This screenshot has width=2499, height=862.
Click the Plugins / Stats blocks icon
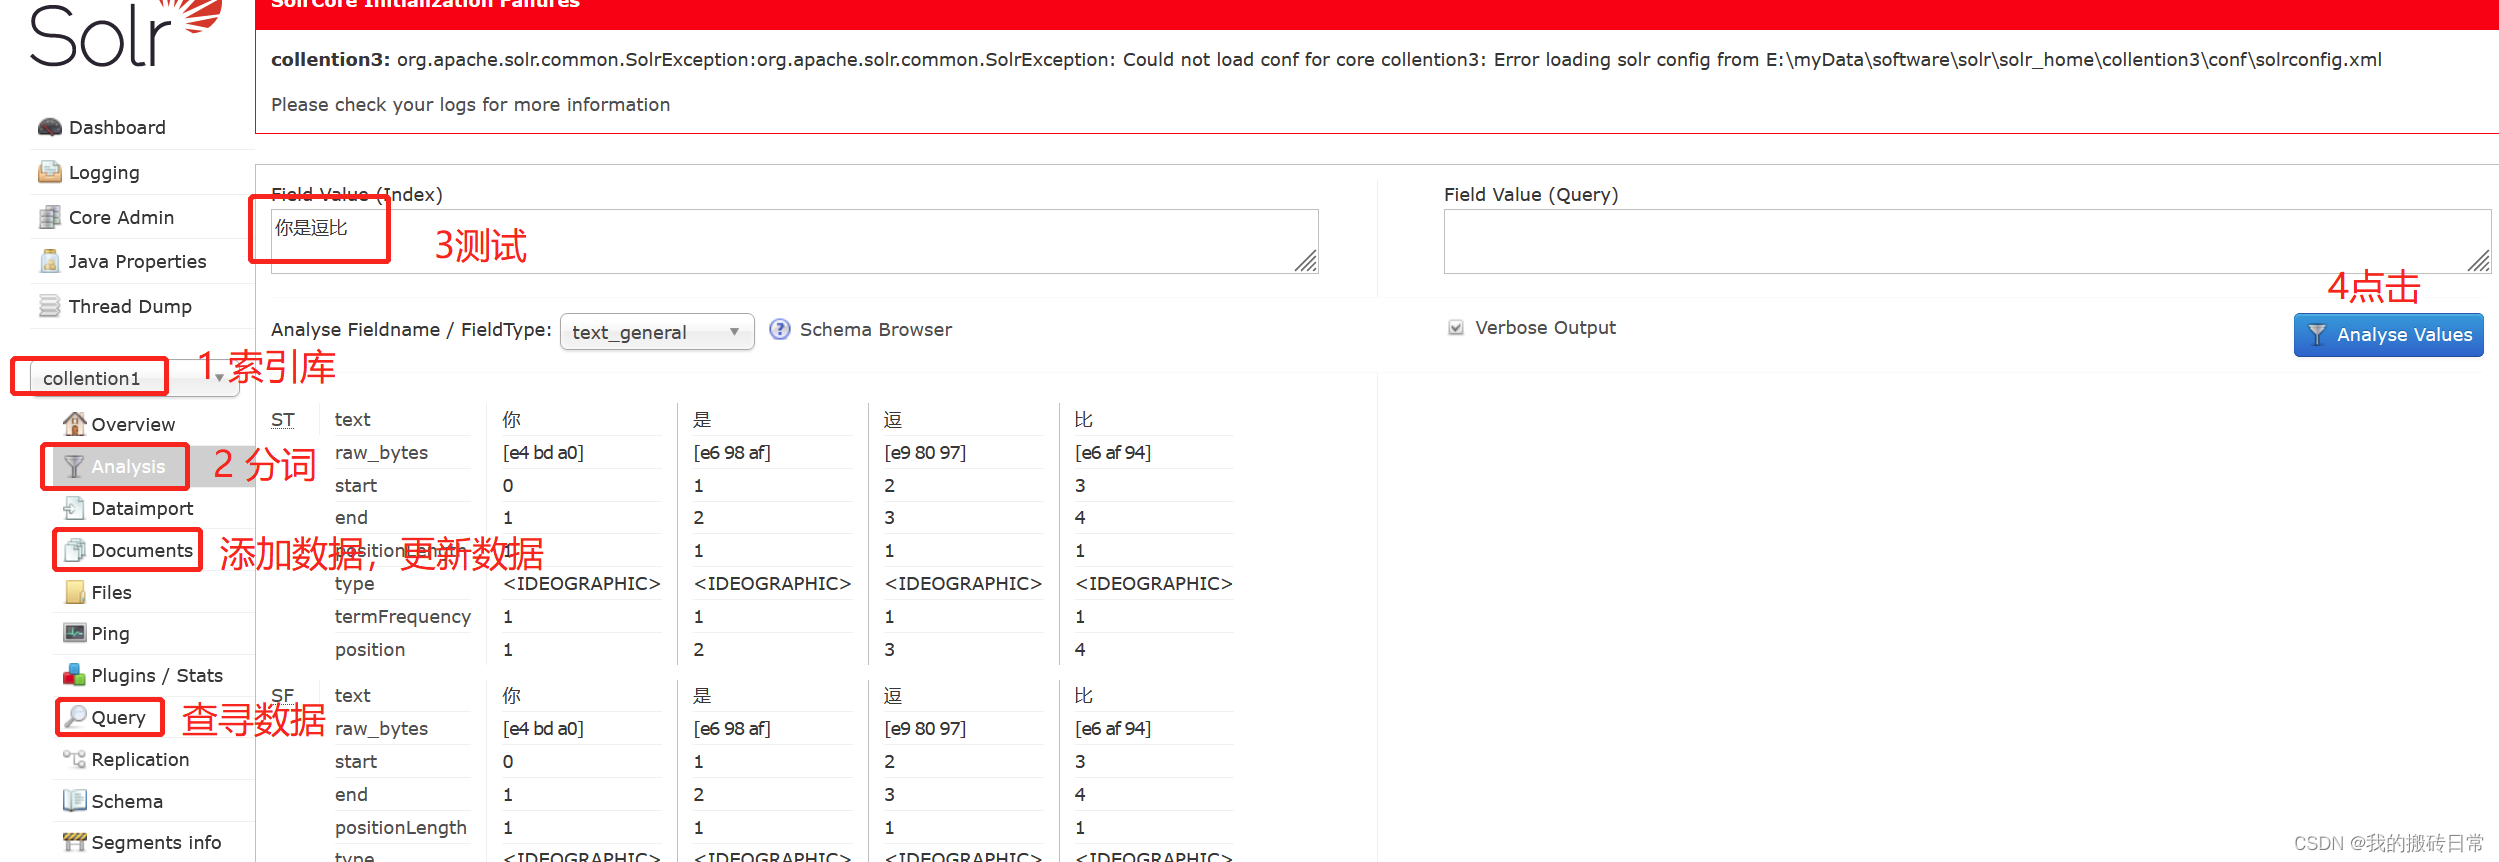(x=74, y=675)
